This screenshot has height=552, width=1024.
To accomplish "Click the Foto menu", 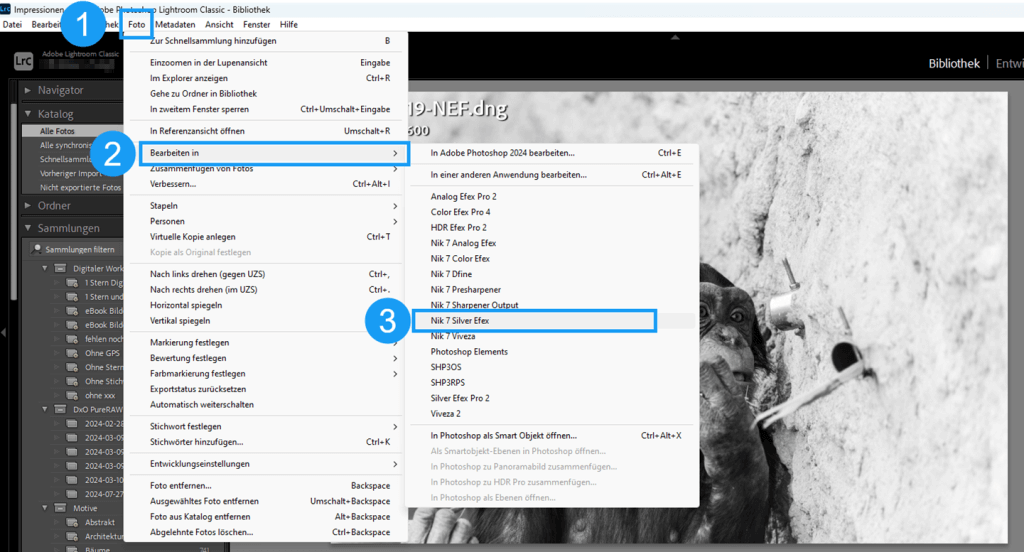I will pyautogui.click(x=136, y=25).
